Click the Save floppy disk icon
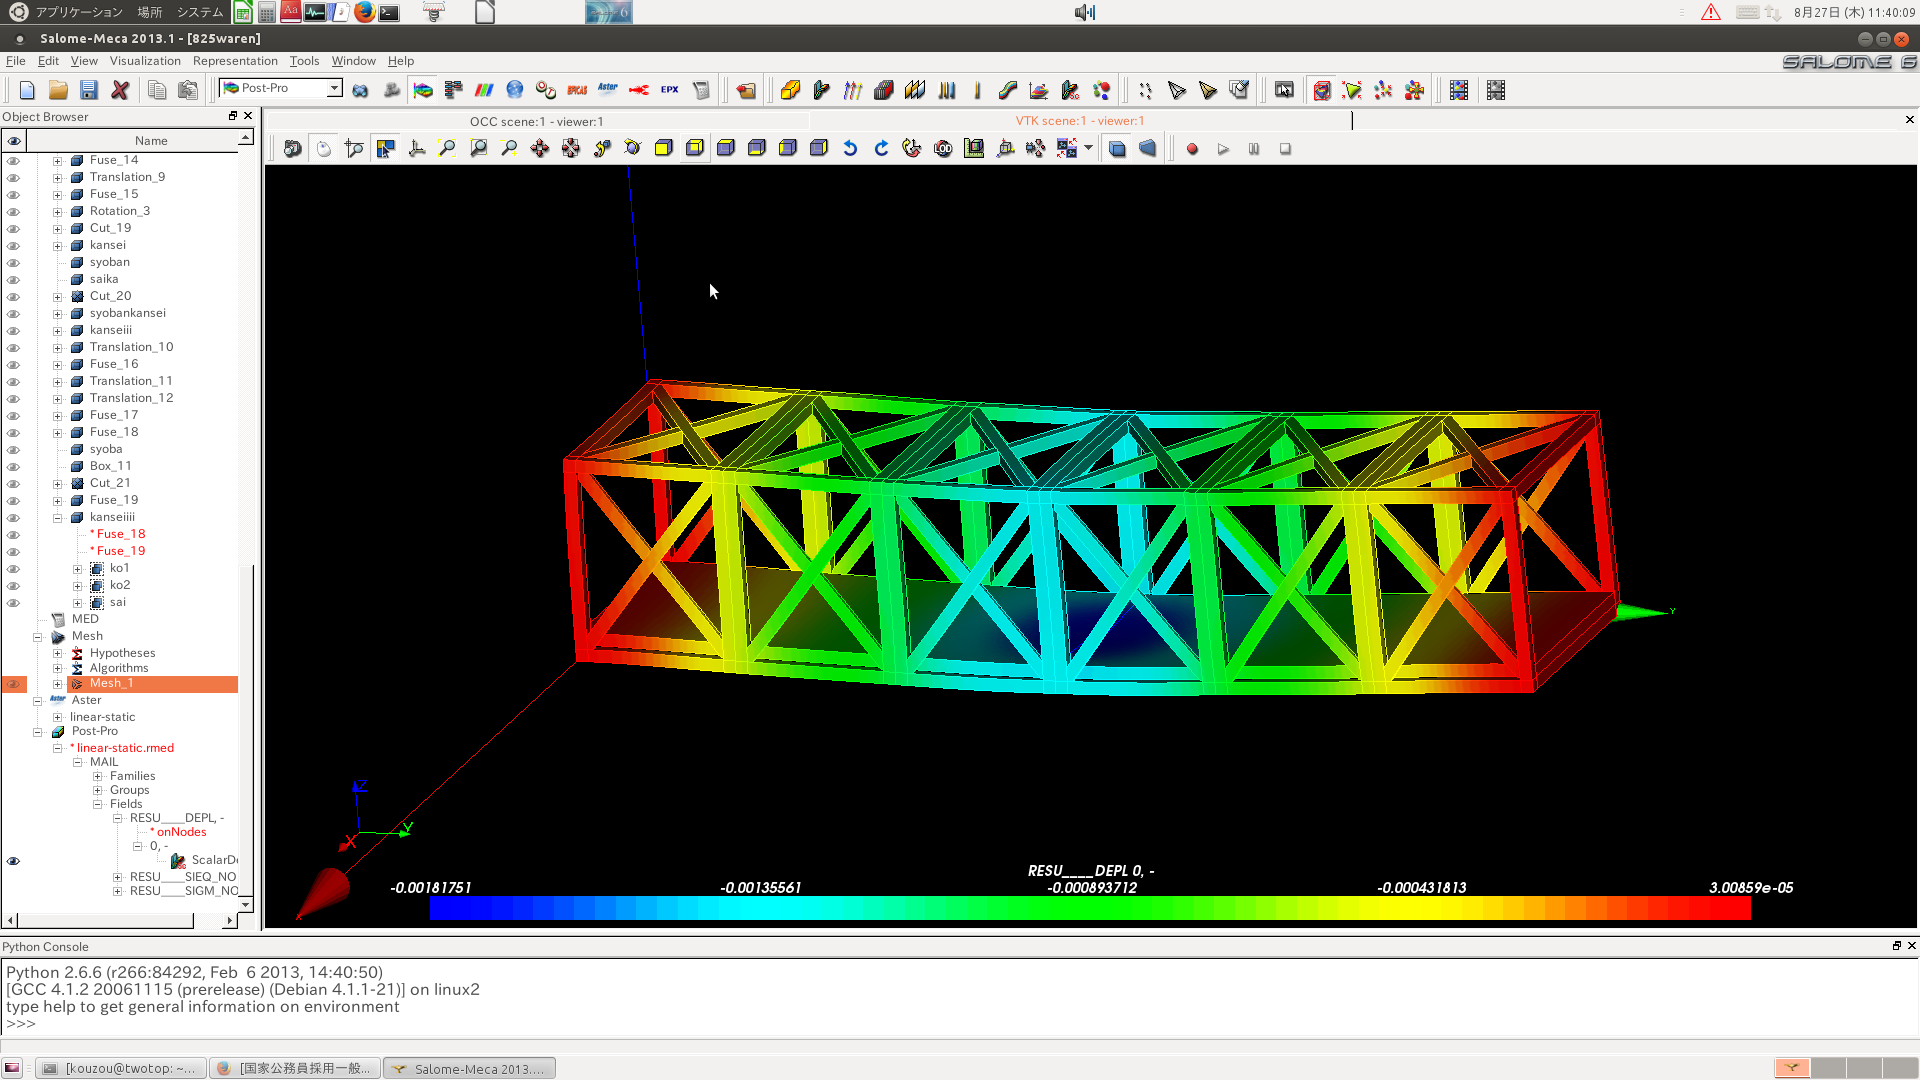Image resolution: width=1920 pixels, height=1080 pixels. pyautogui.click(x=89, y=90)
